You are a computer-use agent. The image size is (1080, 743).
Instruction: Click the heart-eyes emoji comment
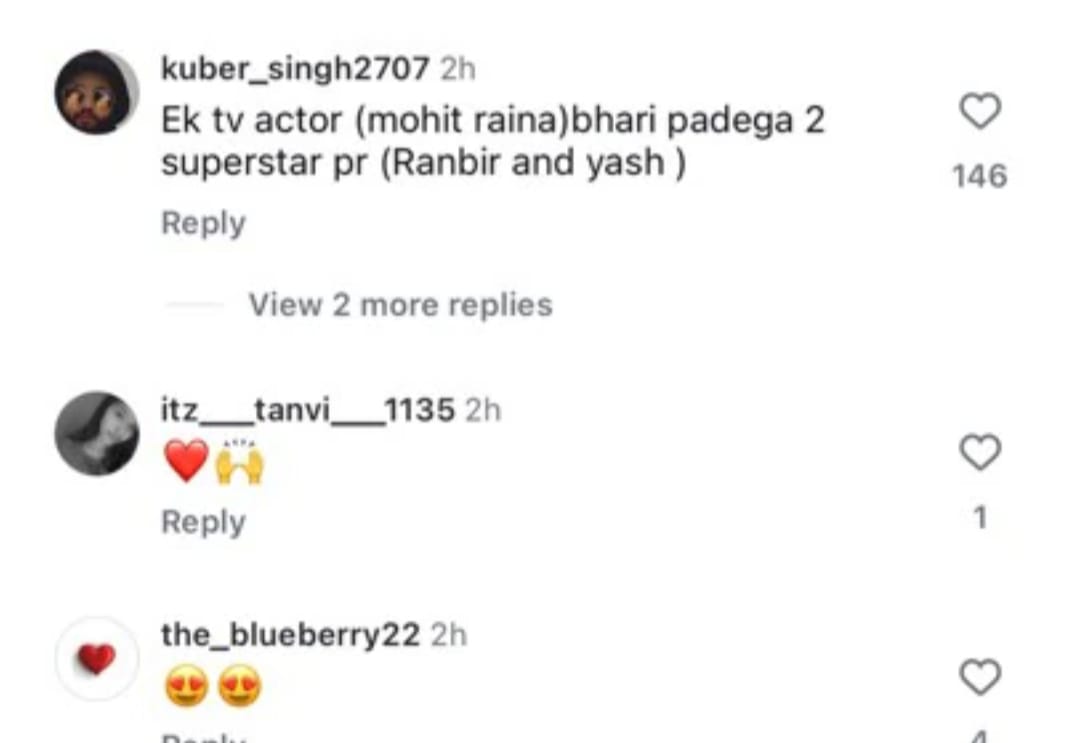coord(213,686)
